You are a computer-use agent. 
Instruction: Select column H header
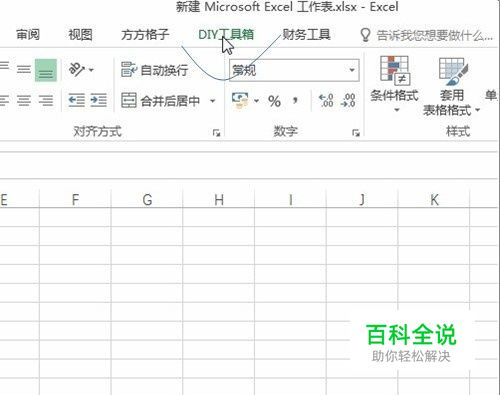click(219, 200)
